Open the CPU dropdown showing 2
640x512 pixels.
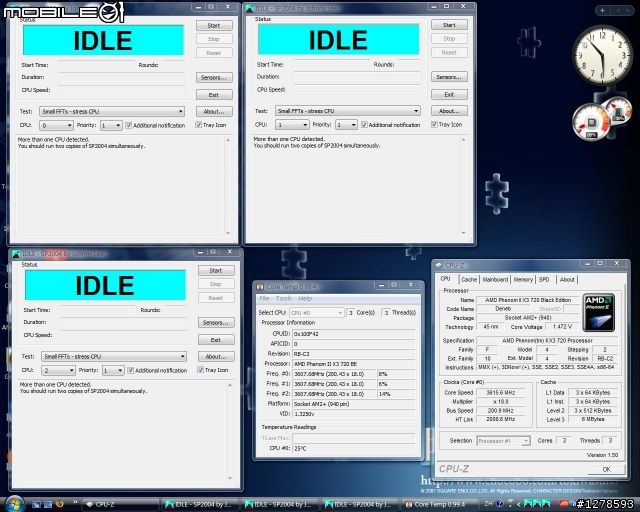point(58,370)
